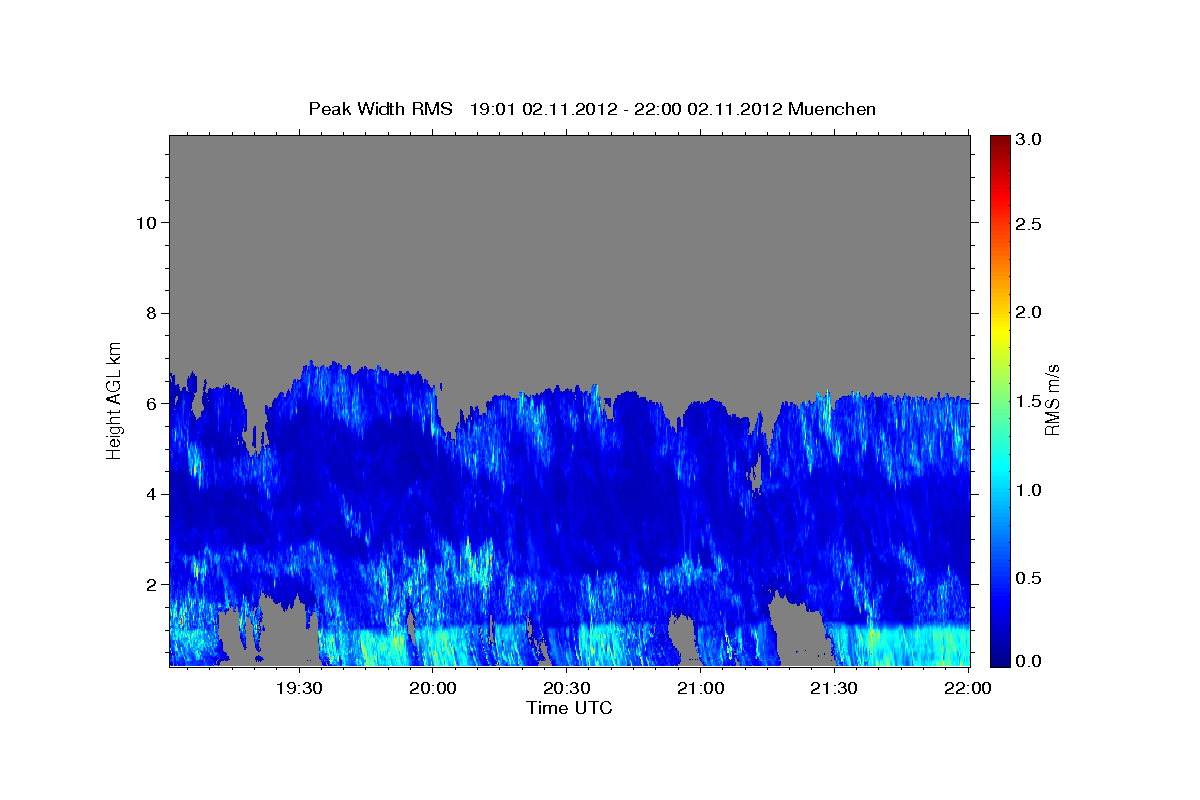Click the 21:00 time tick label
1200x800 pixels.
[x=700, y=689]
